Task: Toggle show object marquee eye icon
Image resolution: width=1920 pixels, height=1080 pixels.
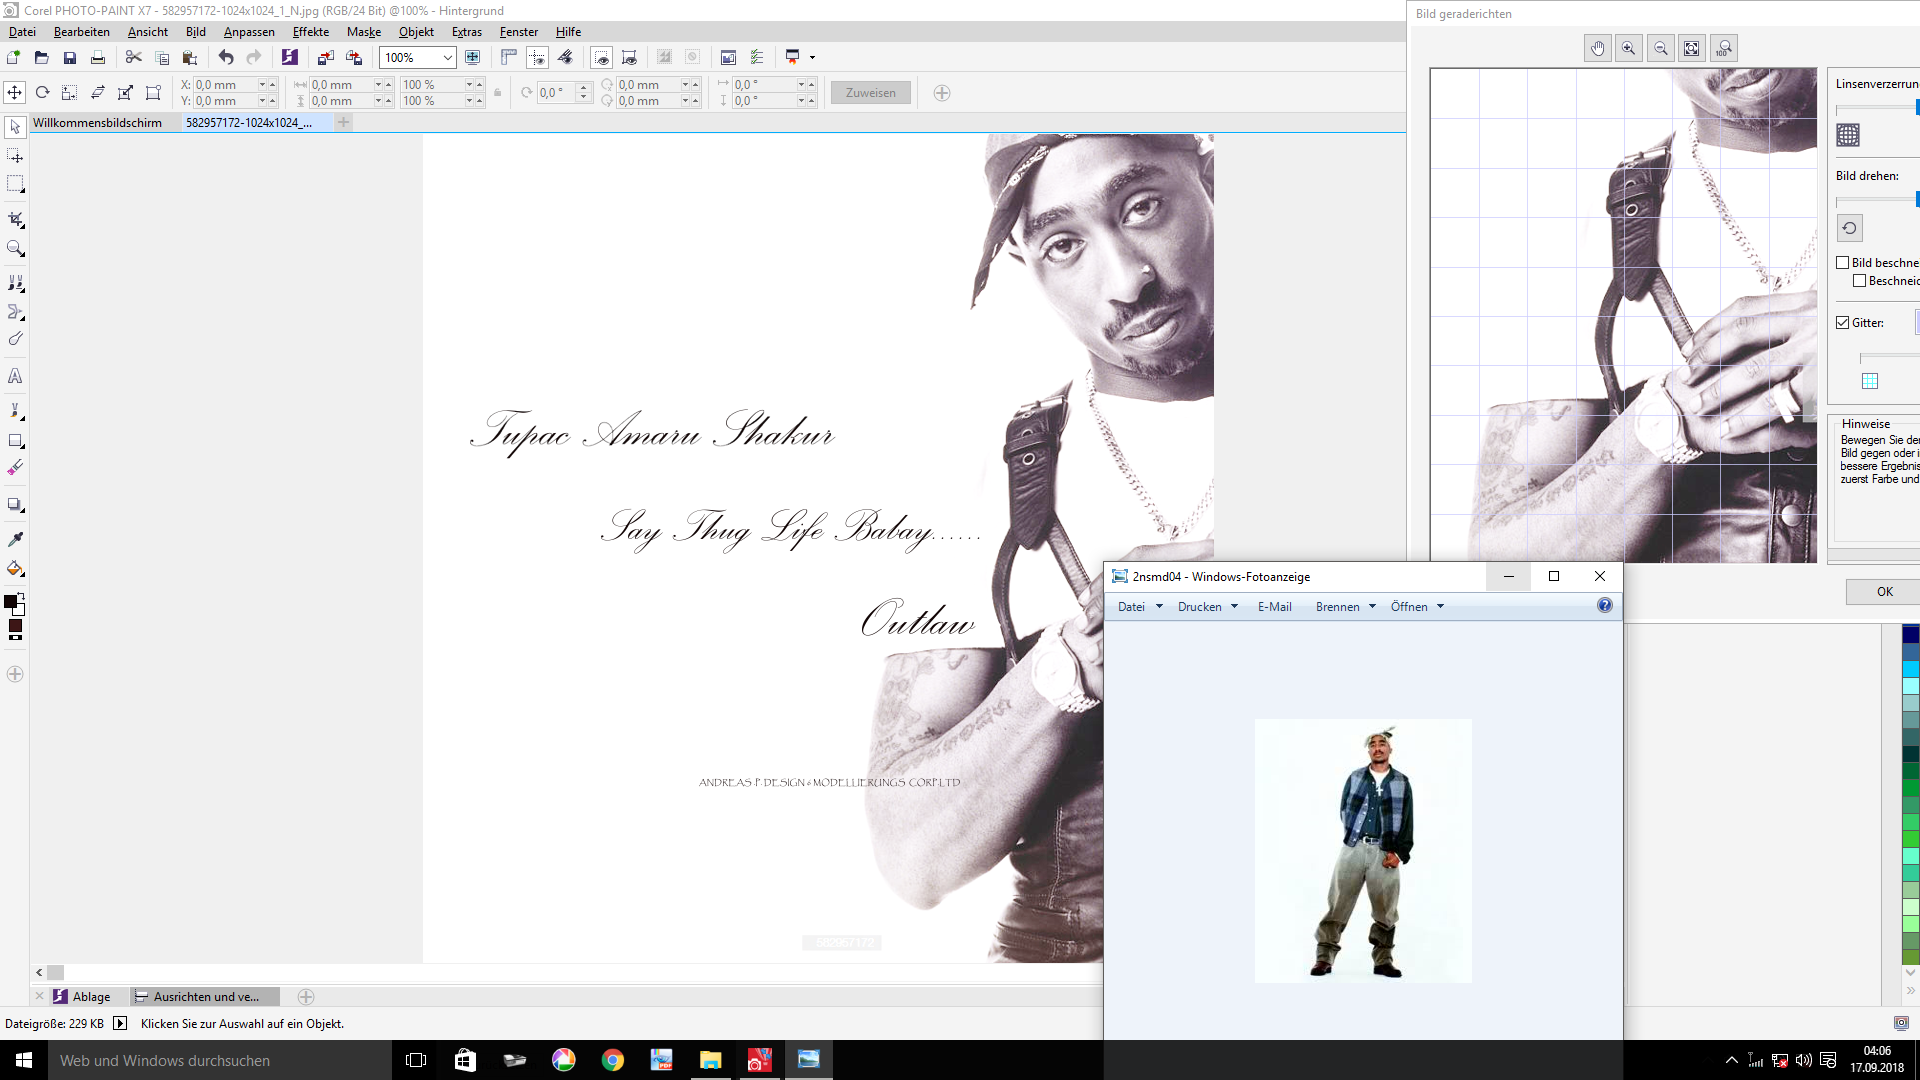Action: tap(629, 57)
